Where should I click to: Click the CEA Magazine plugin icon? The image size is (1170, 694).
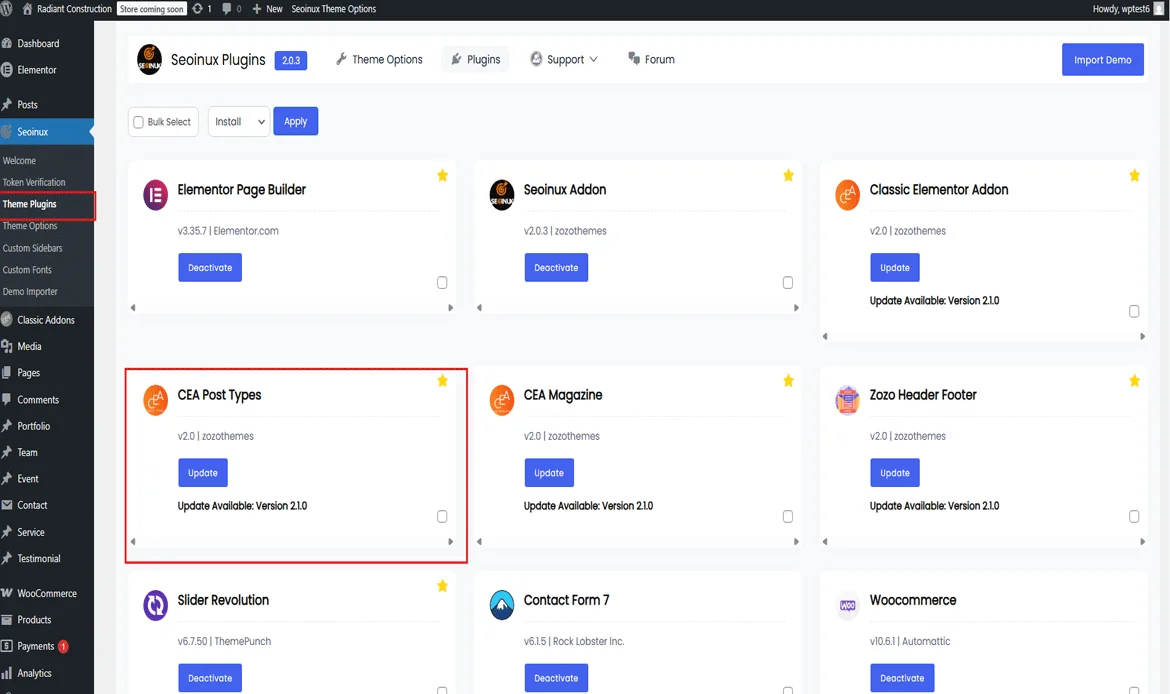click(x=501, y=400)
